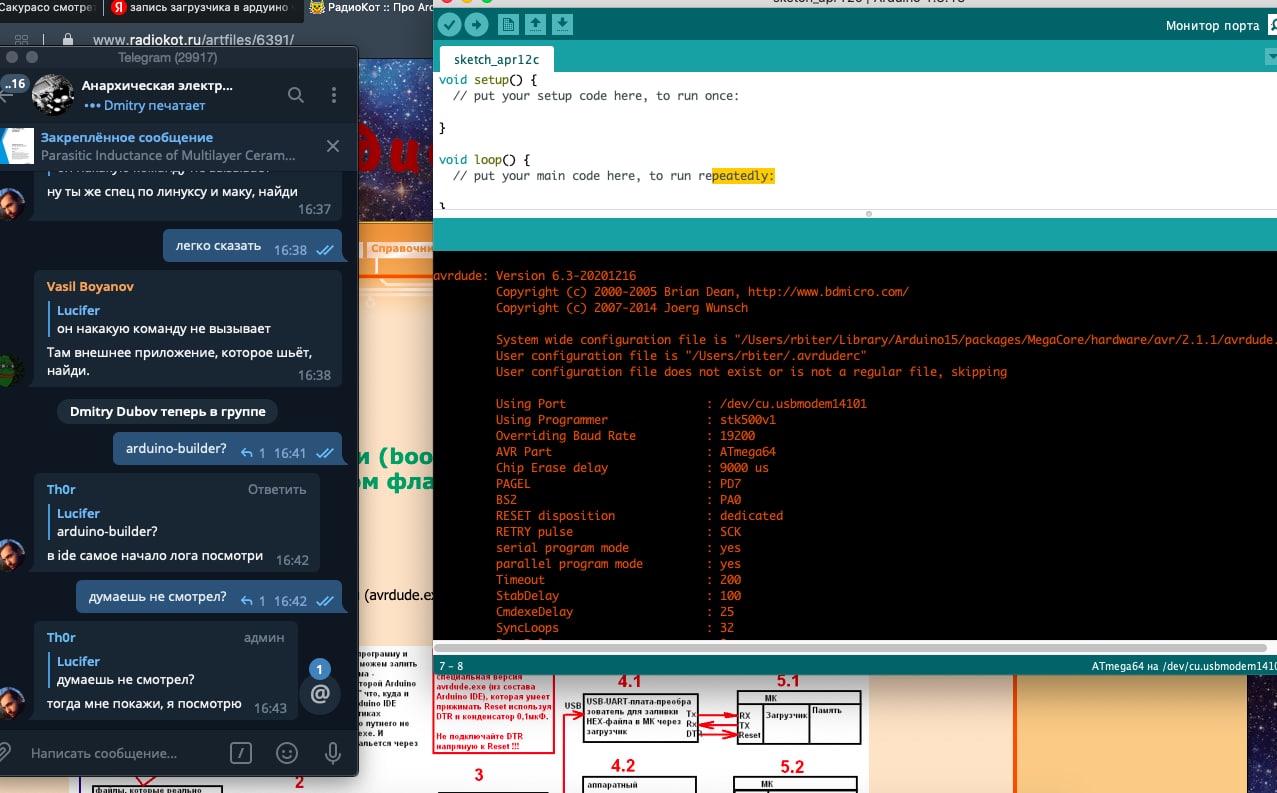Screen dimensions: 1277x793
Task: Click reply count on 'arduino-builder?' outgoing message
Action: click(x=252, y=453)
